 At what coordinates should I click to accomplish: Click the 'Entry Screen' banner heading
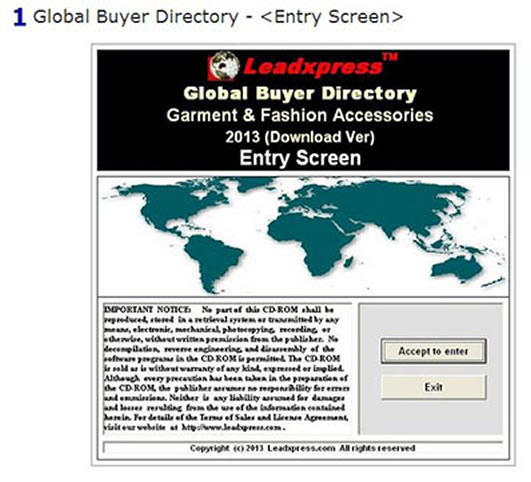click(300, 158)
